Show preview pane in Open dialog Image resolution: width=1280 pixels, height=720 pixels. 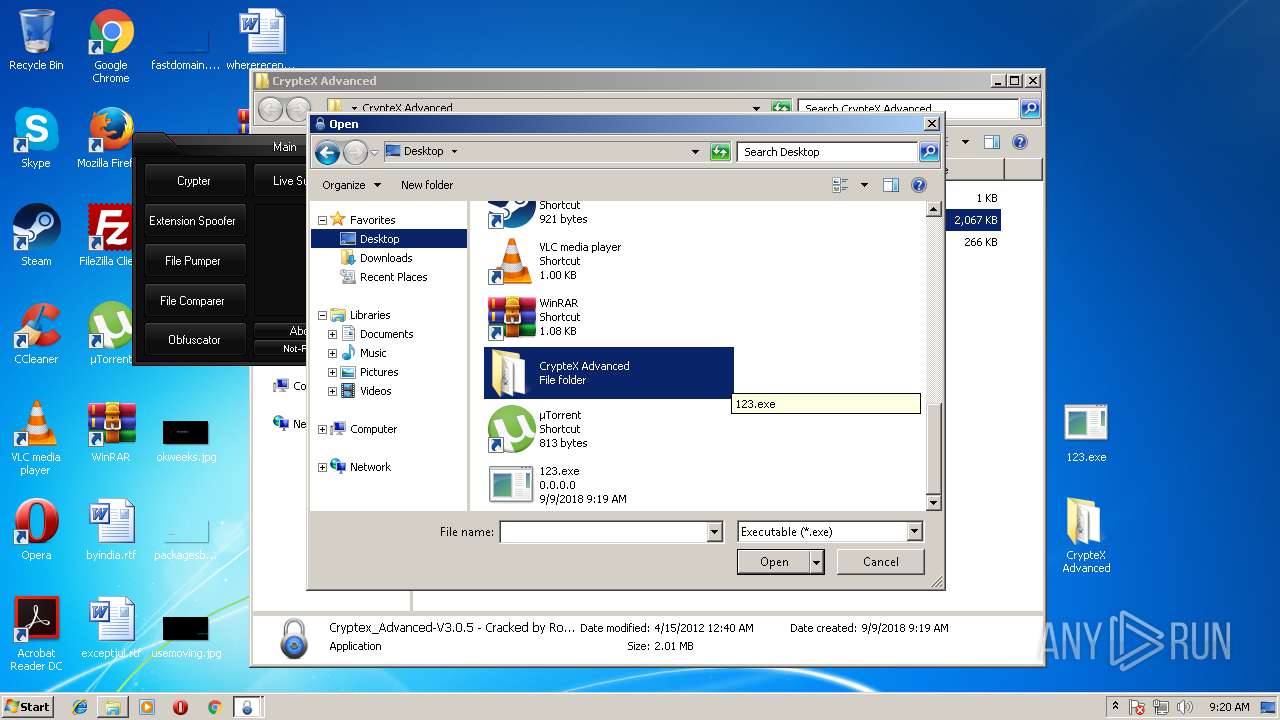pos(891,185)
